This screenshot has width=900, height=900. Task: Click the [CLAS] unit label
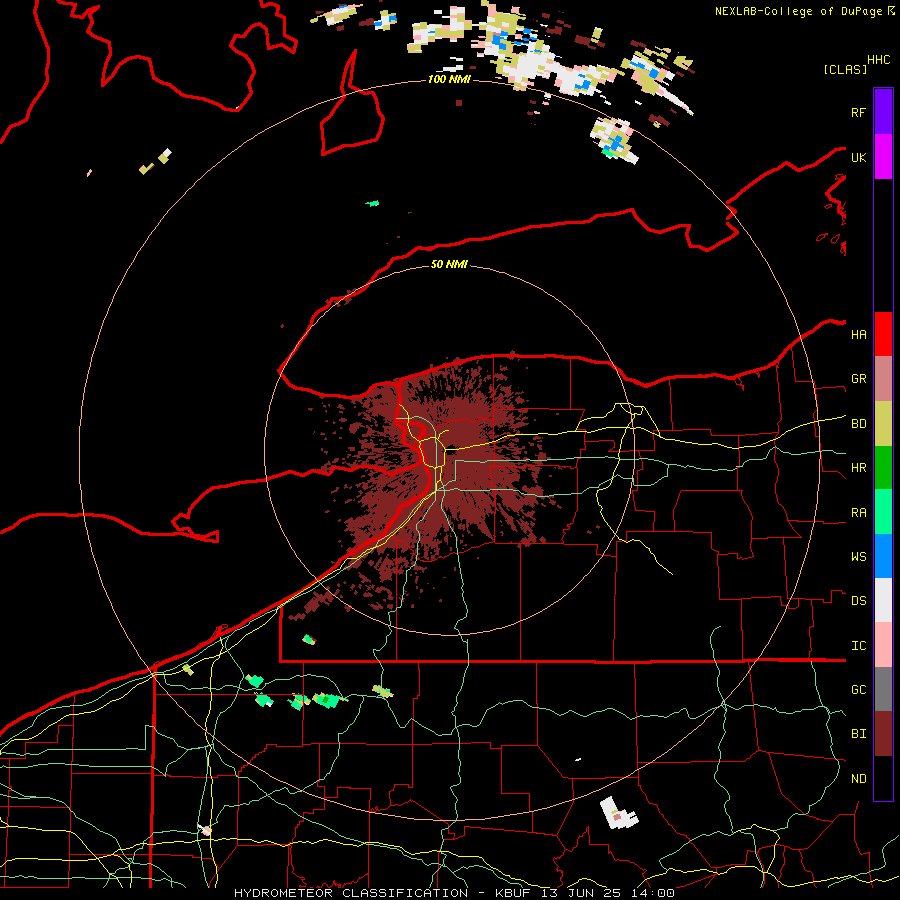point(845,69)
